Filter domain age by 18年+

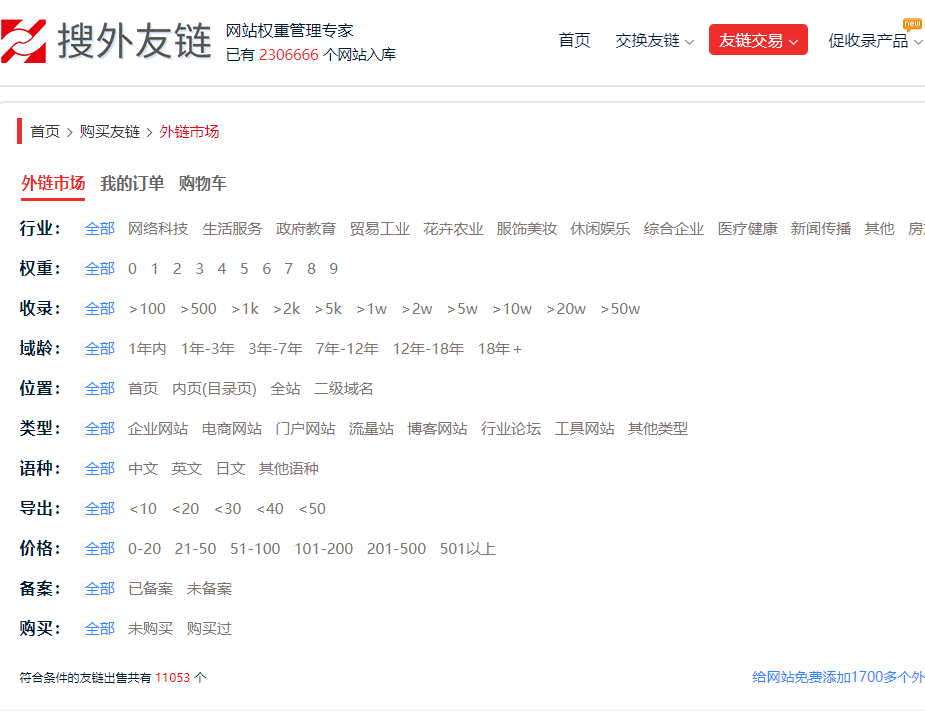point(500,349)
